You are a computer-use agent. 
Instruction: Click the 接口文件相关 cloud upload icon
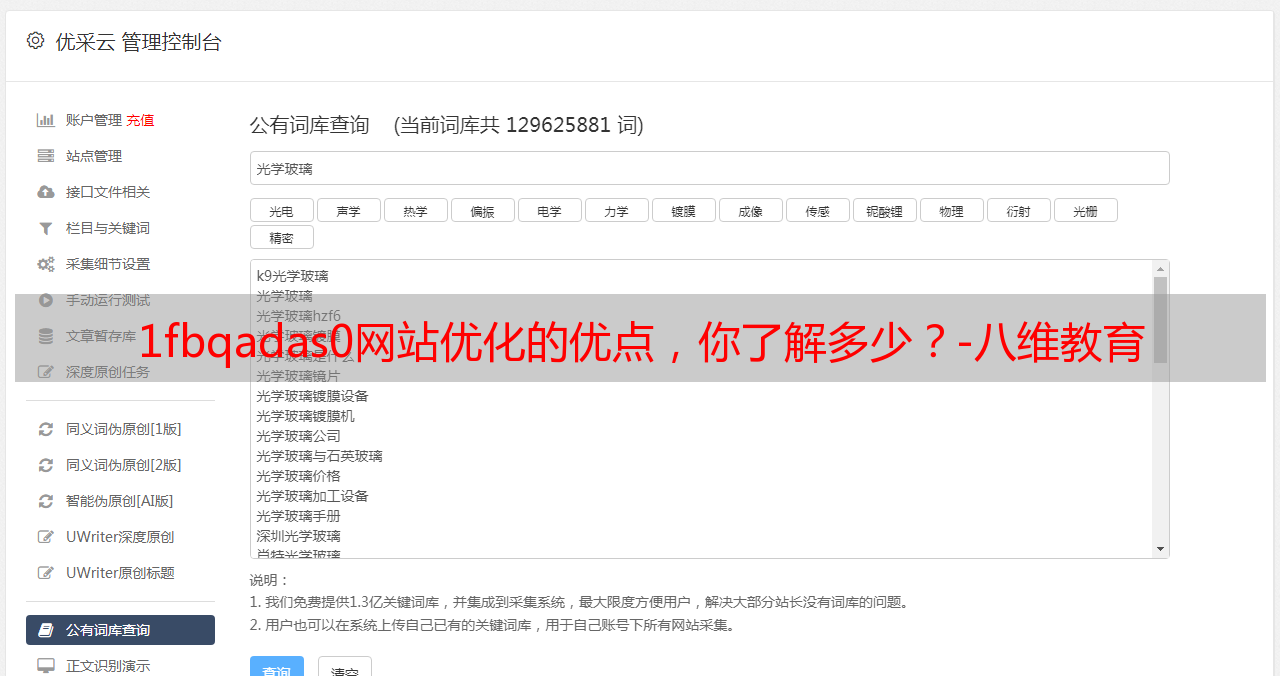46,192
